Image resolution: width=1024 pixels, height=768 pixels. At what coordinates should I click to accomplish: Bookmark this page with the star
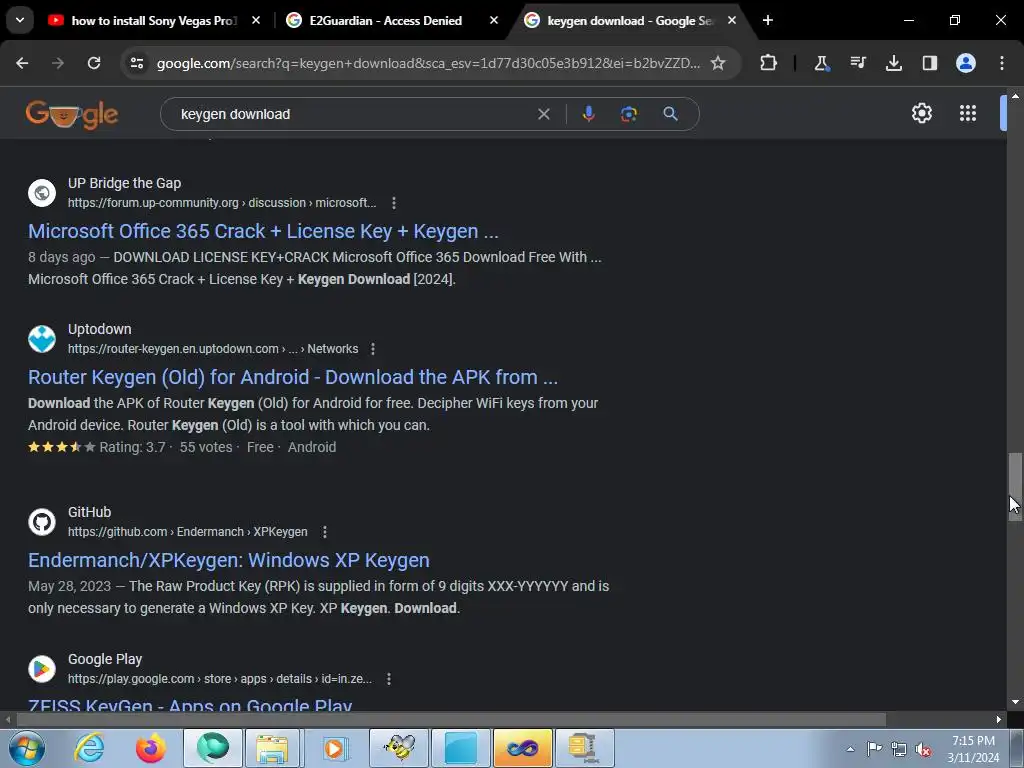coord(718,63)
